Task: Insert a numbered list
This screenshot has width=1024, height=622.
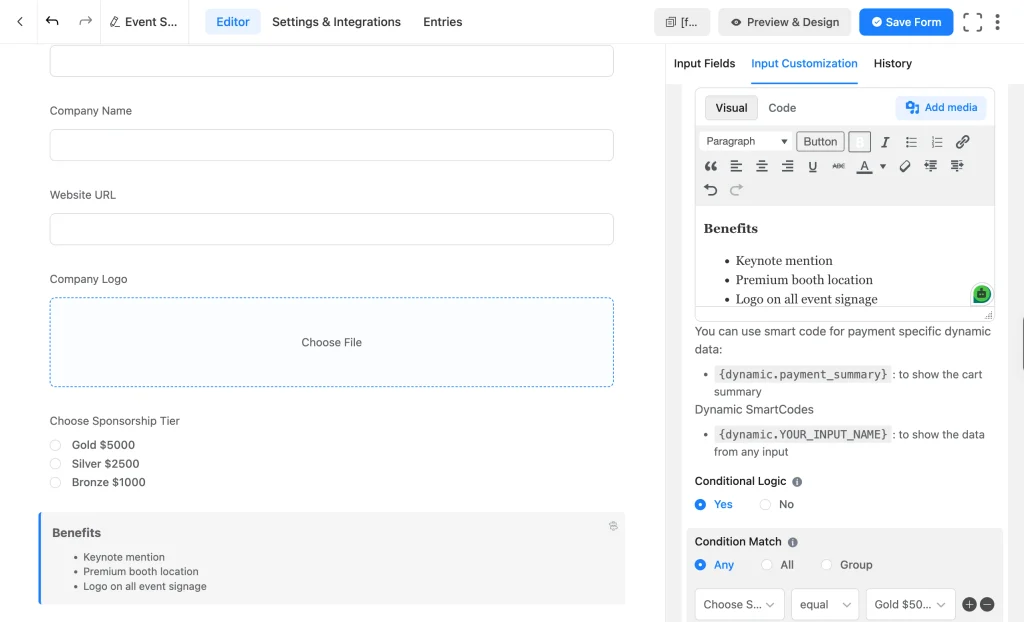Action: click(x=936, y=142)
